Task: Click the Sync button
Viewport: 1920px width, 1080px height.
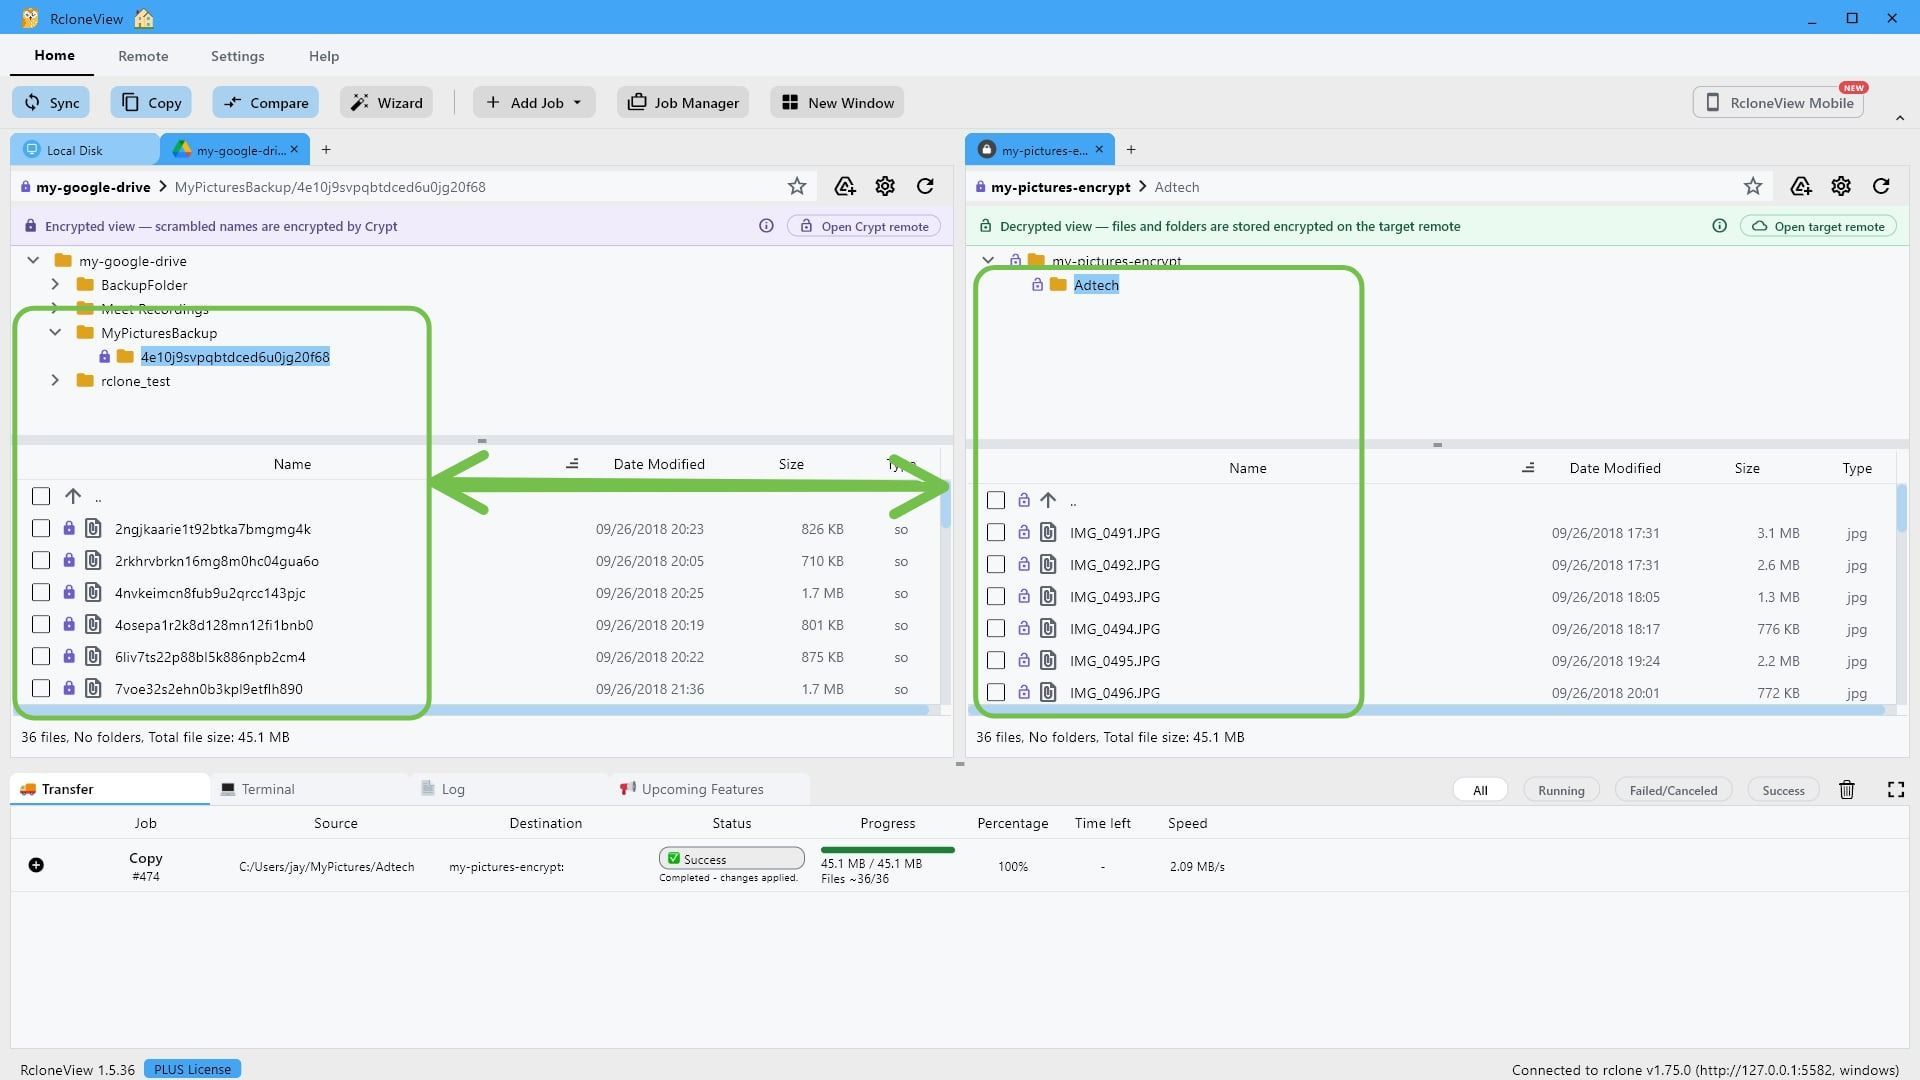Action: [51, 102]
